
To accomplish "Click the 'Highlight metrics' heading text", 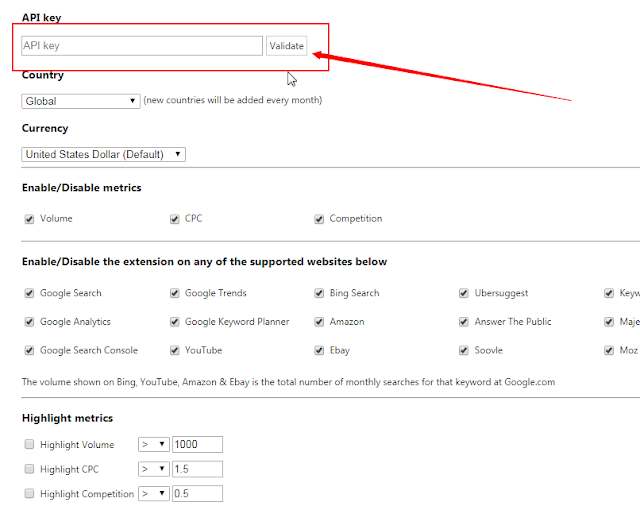I will click(67, 418).
